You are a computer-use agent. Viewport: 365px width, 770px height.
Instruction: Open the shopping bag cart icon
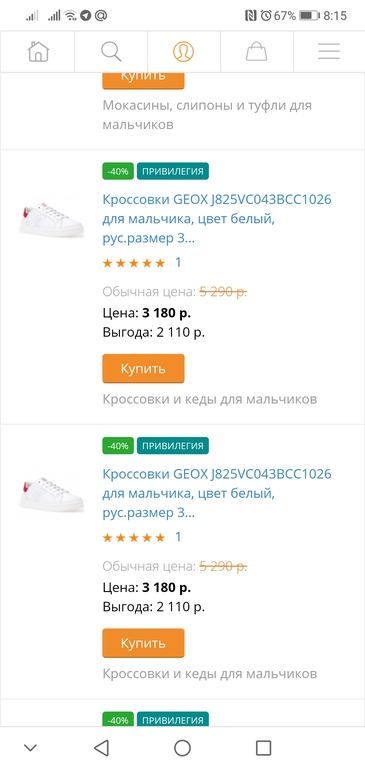[256, 52]
